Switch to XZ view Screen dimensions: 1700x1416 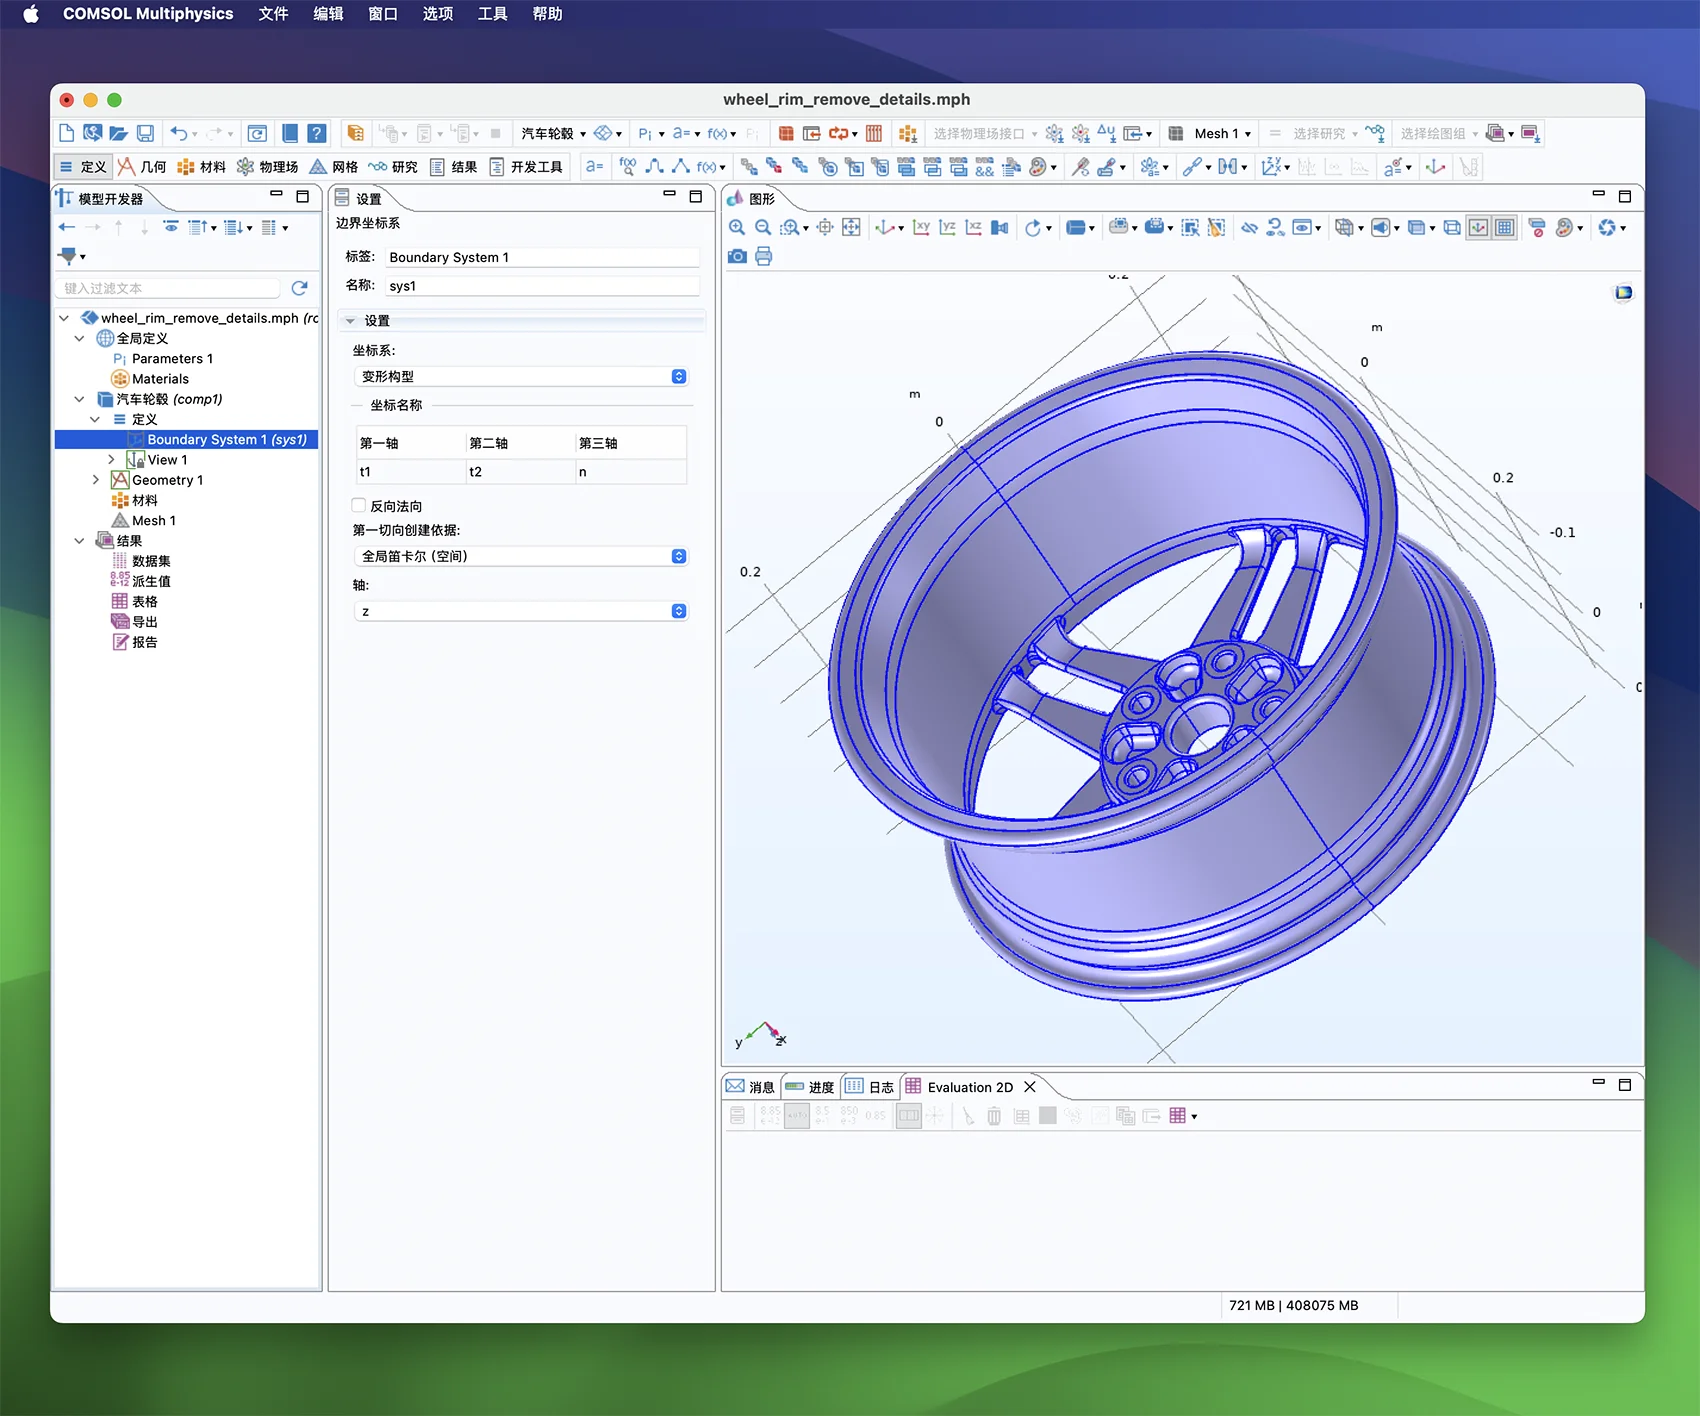pyautogui.click(x=974, y=228)
